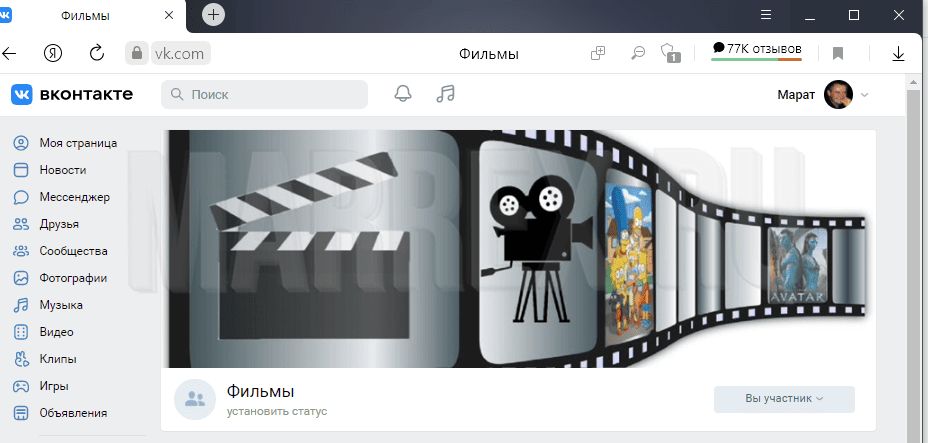Click the VKontakte logo icon
Viewport: 928px width, 443px height.
coord(22,95)
